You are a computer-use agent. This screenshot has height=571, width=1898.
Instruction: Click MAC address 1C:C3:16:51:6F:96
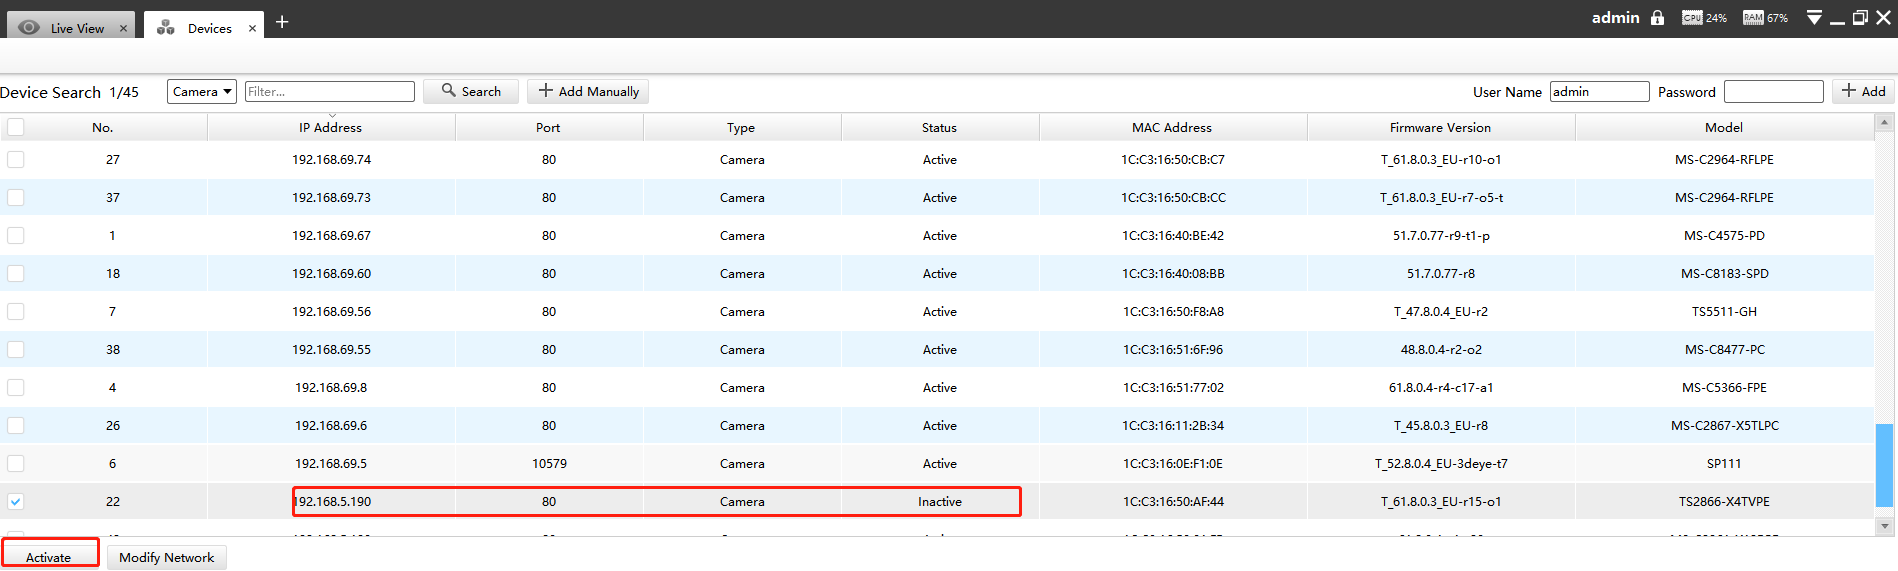point(1173,349)
